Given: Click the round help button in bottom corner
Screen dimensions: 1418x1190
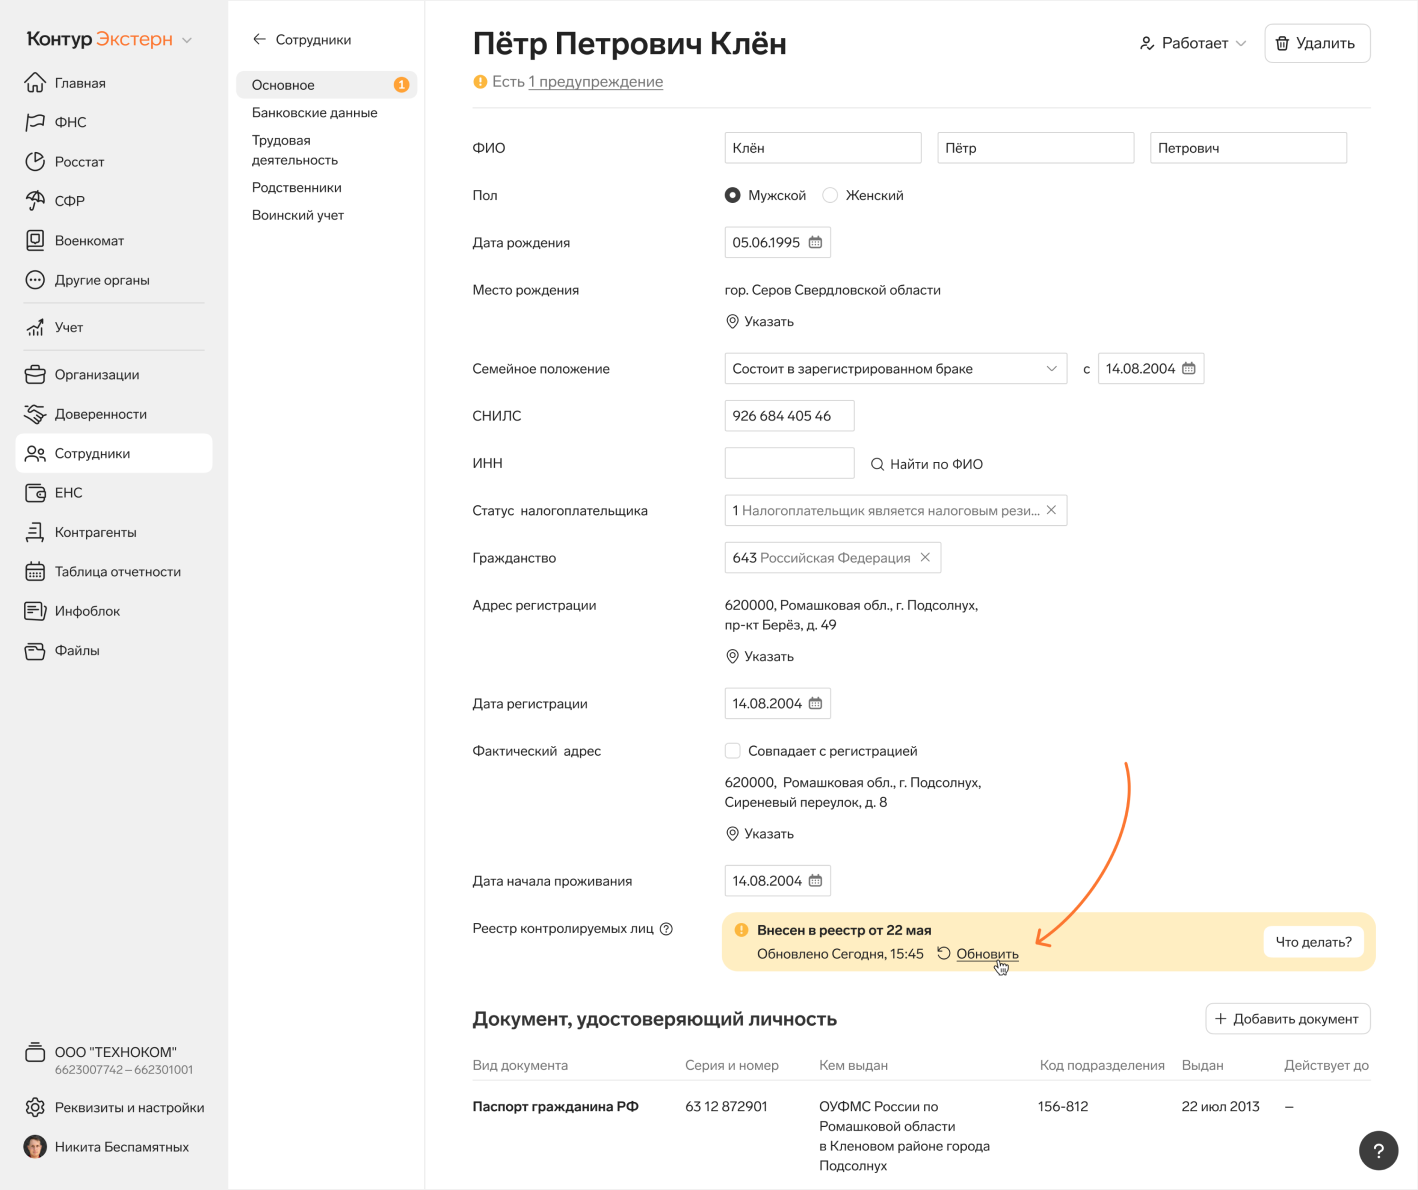Looking at the screenshot, I should coord(1378,1150).
